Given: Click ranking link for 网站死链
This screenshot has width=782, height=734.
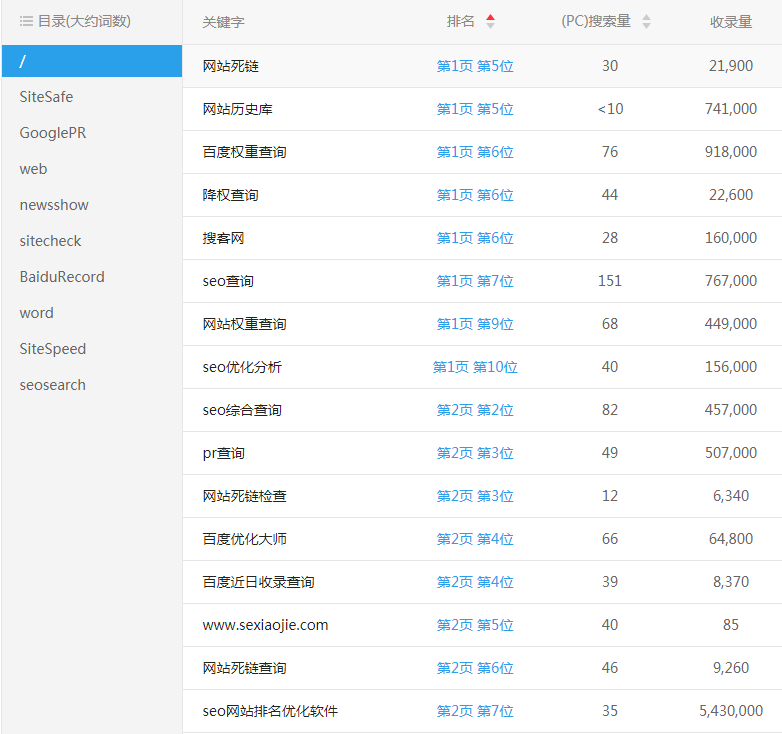Looking at the screenshot, I should tap(475, 66).
